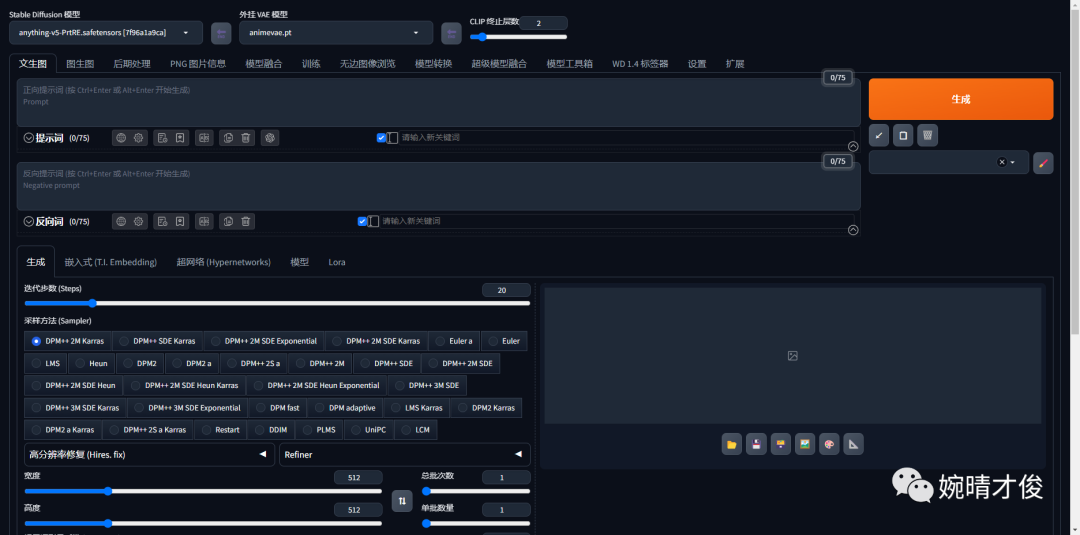Click the copy icon in the 提示词 toolbar
Screen dimensions: 1080x535
pyautogui.click(x=227, y=138)
